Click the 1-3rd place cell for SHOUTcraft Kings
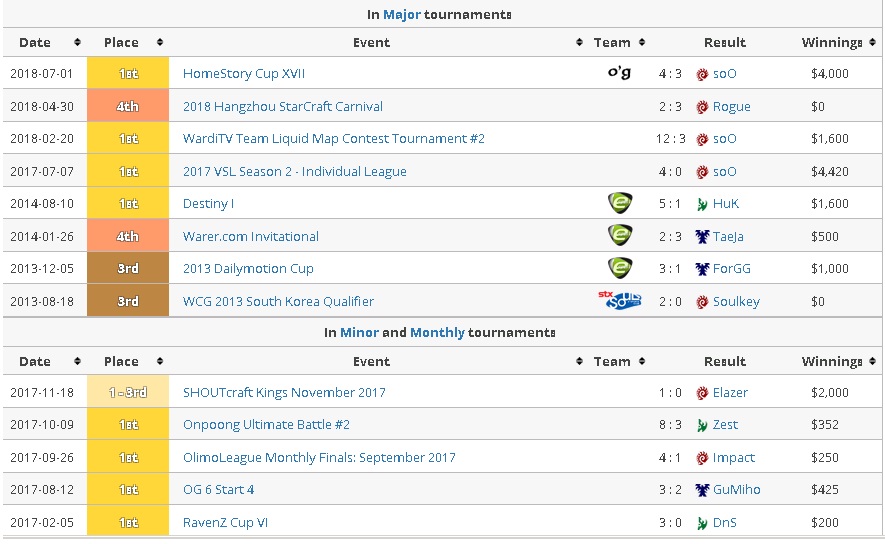 point(128,392)
